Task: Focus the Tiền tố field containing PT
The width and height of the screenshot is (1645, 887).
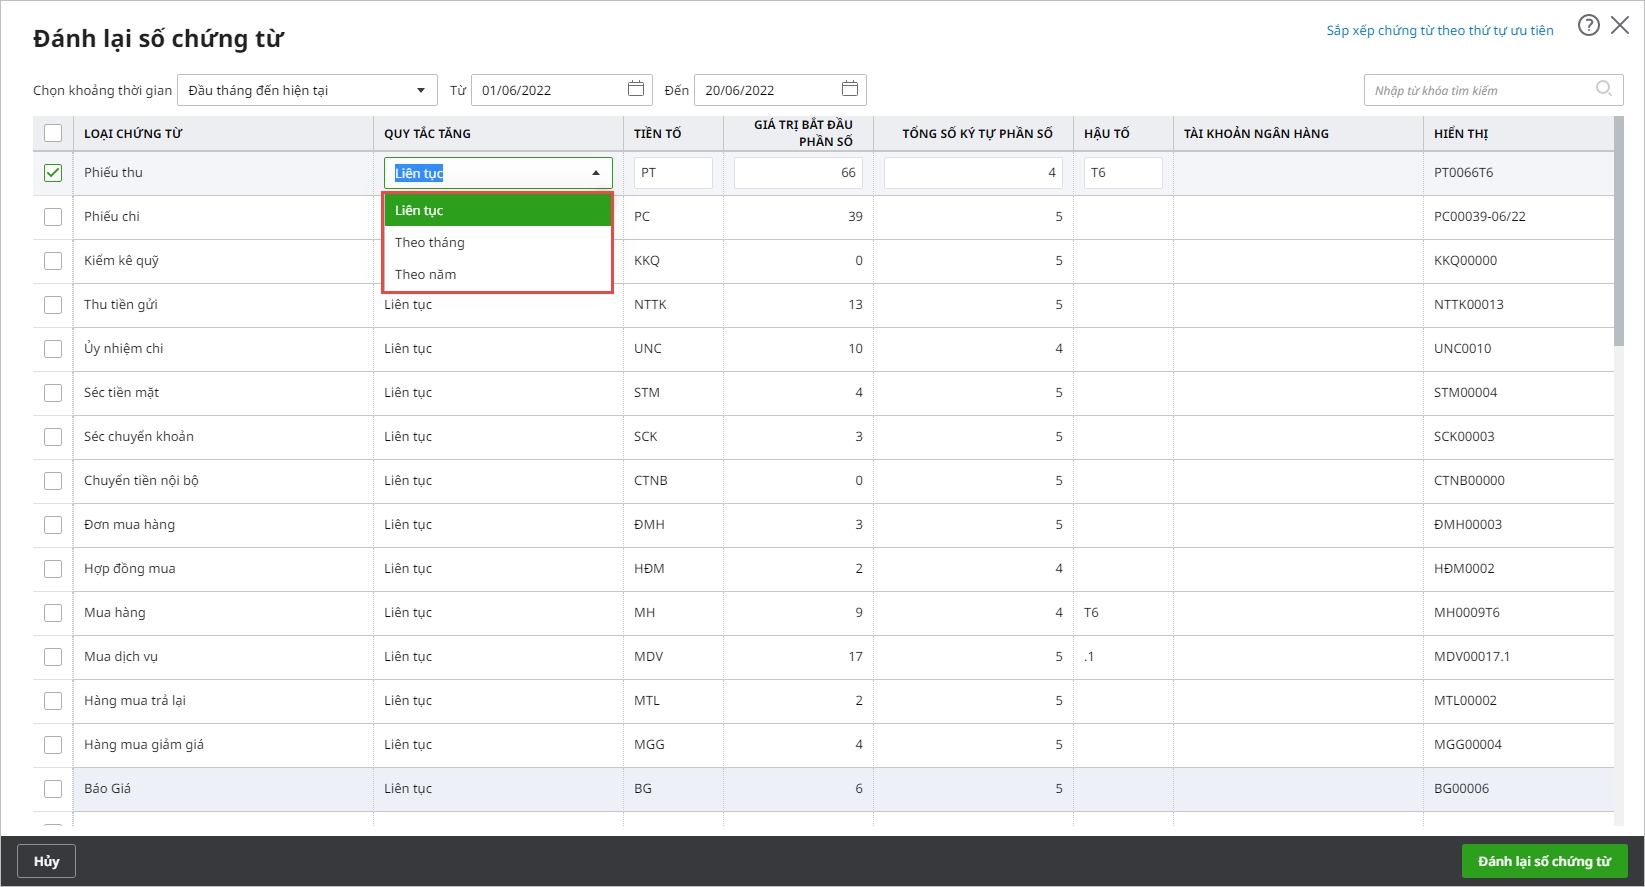Action: 673,173
